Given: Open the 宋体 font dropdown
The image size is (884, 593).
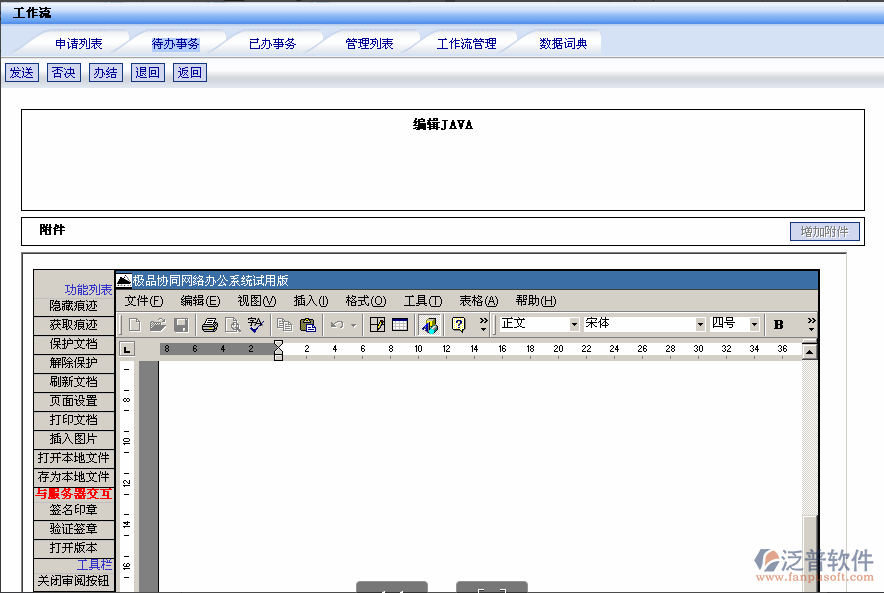Looking at the screenshot, I should tap(700, 324).
